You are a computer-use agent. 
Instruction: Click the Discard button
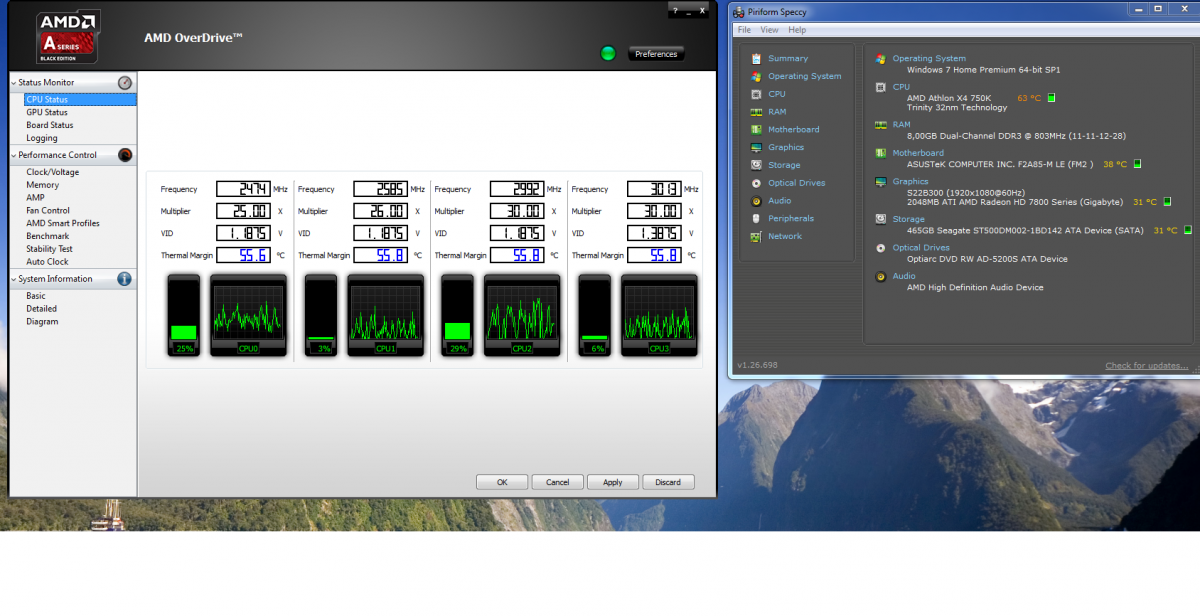[668, 482]
